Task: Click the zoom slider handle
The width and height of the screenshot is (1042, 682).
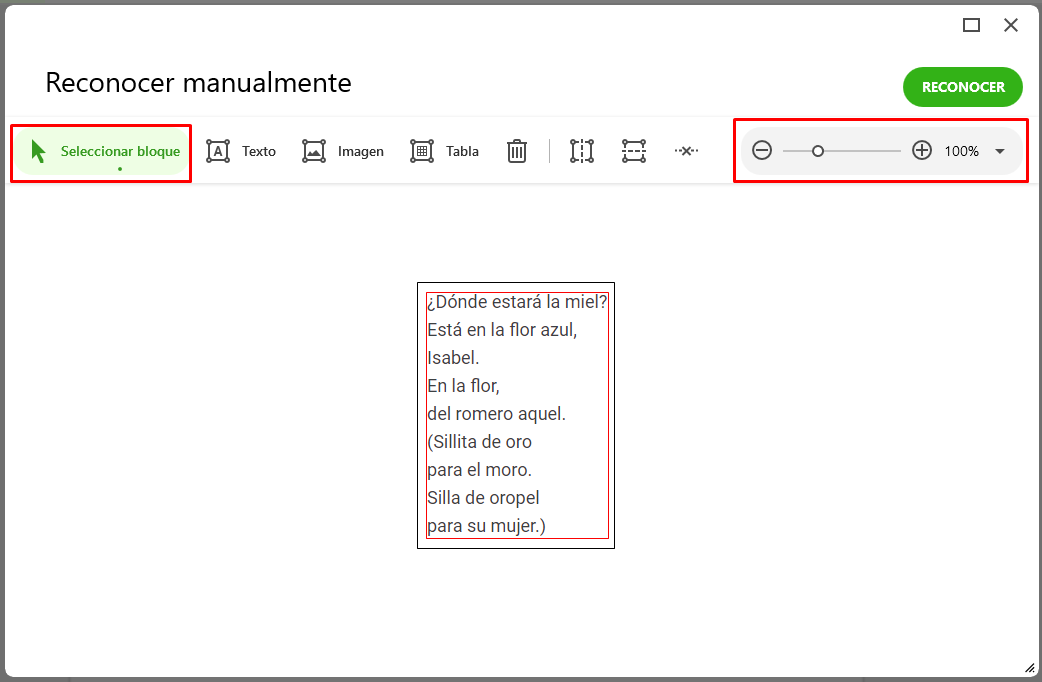Action: 818,152
